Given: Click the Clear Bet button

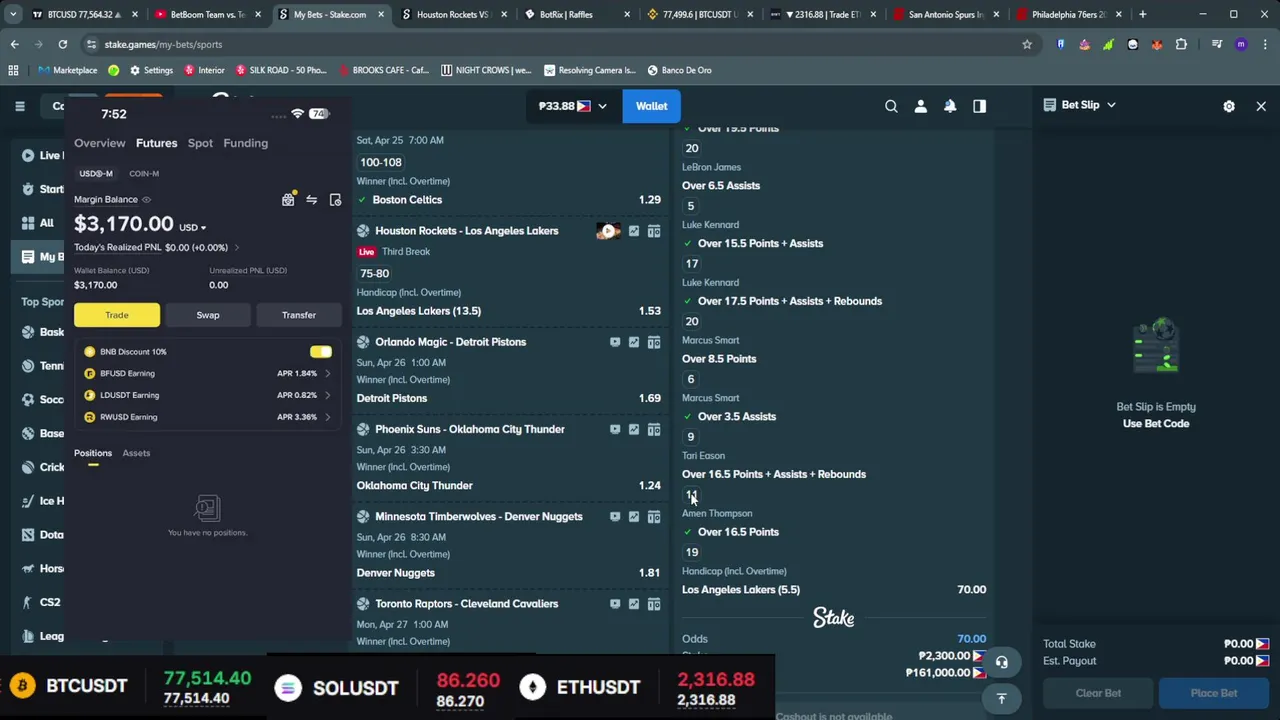Looking at the screenshot, I should tap(1098, 693).
